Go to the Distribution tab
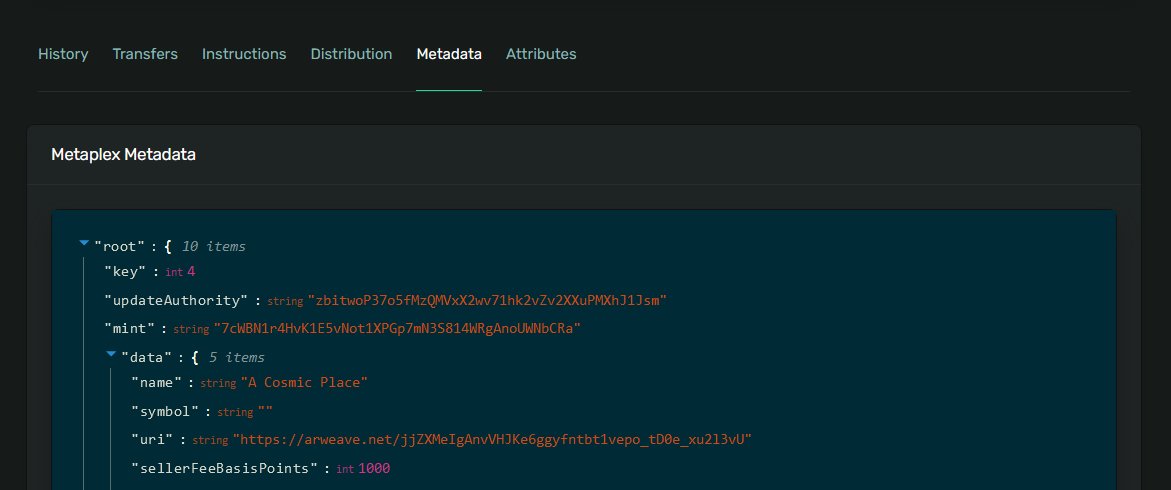 (x=351, y=54)
